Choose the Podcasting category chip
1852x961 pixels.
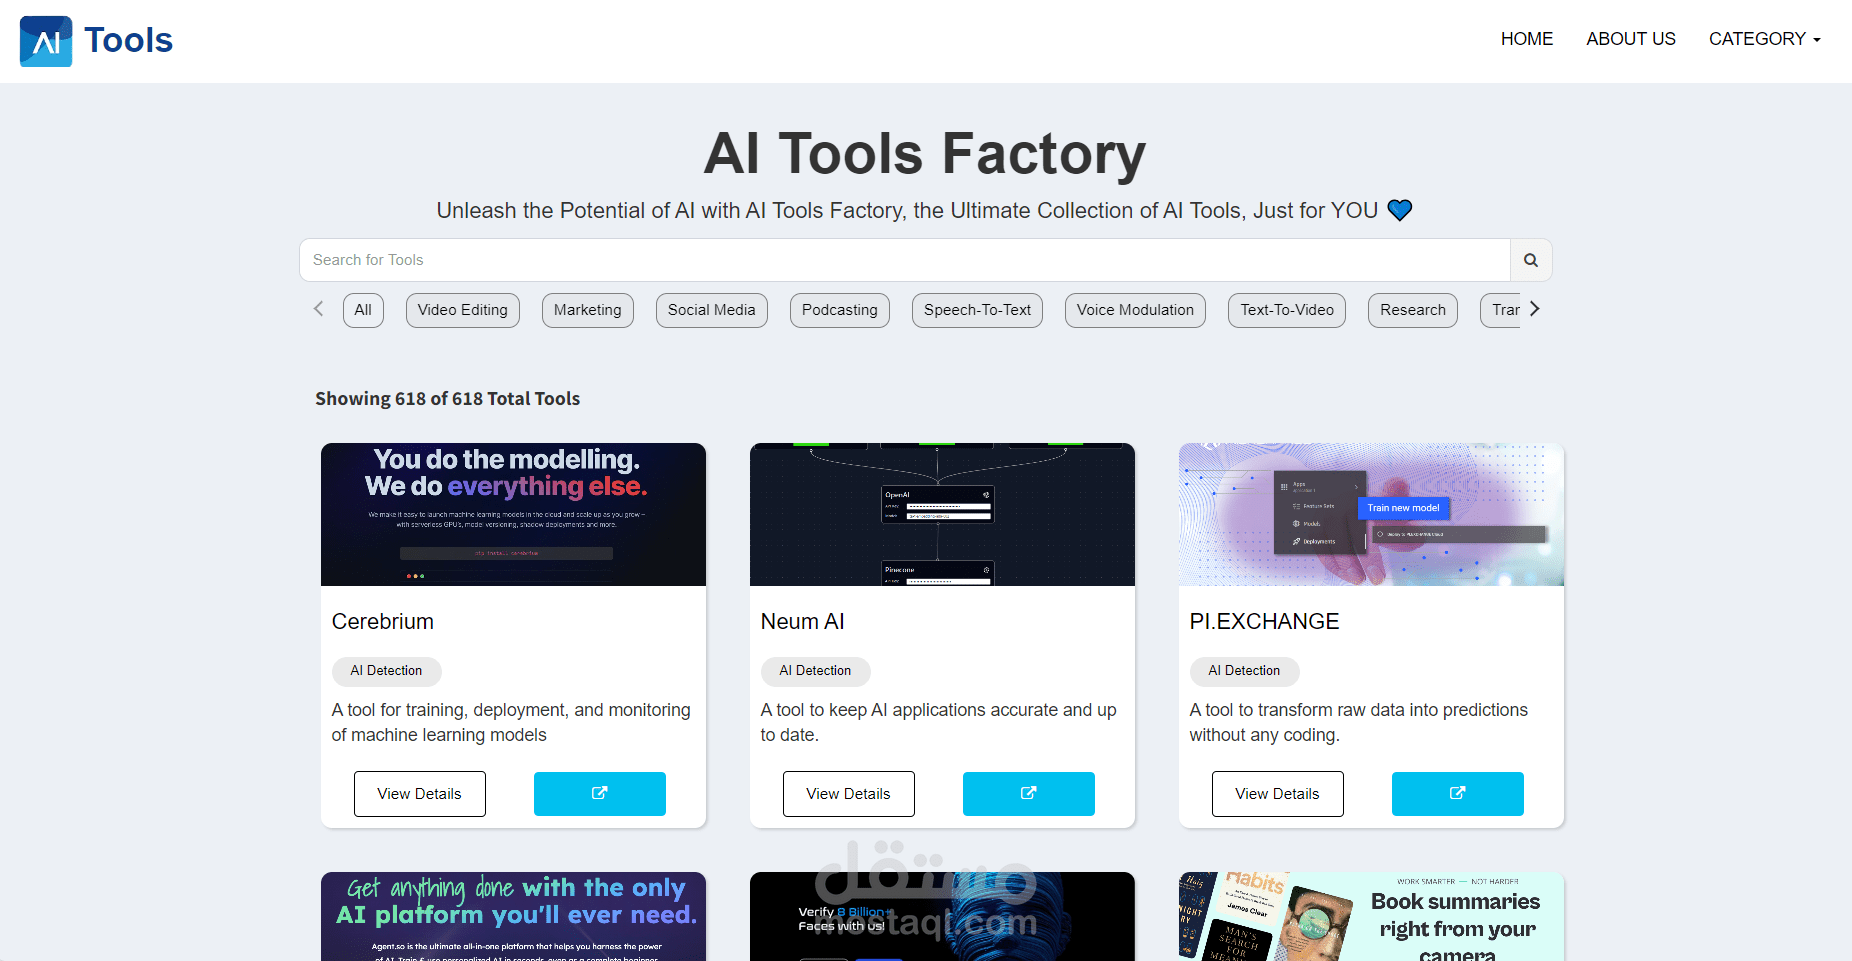coord(840,310)
